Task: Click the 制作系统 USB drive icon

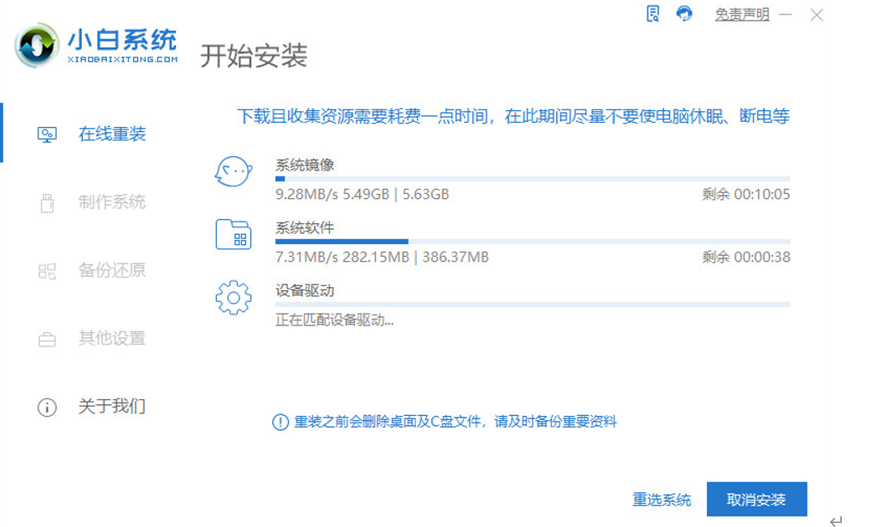Action: 47,202
